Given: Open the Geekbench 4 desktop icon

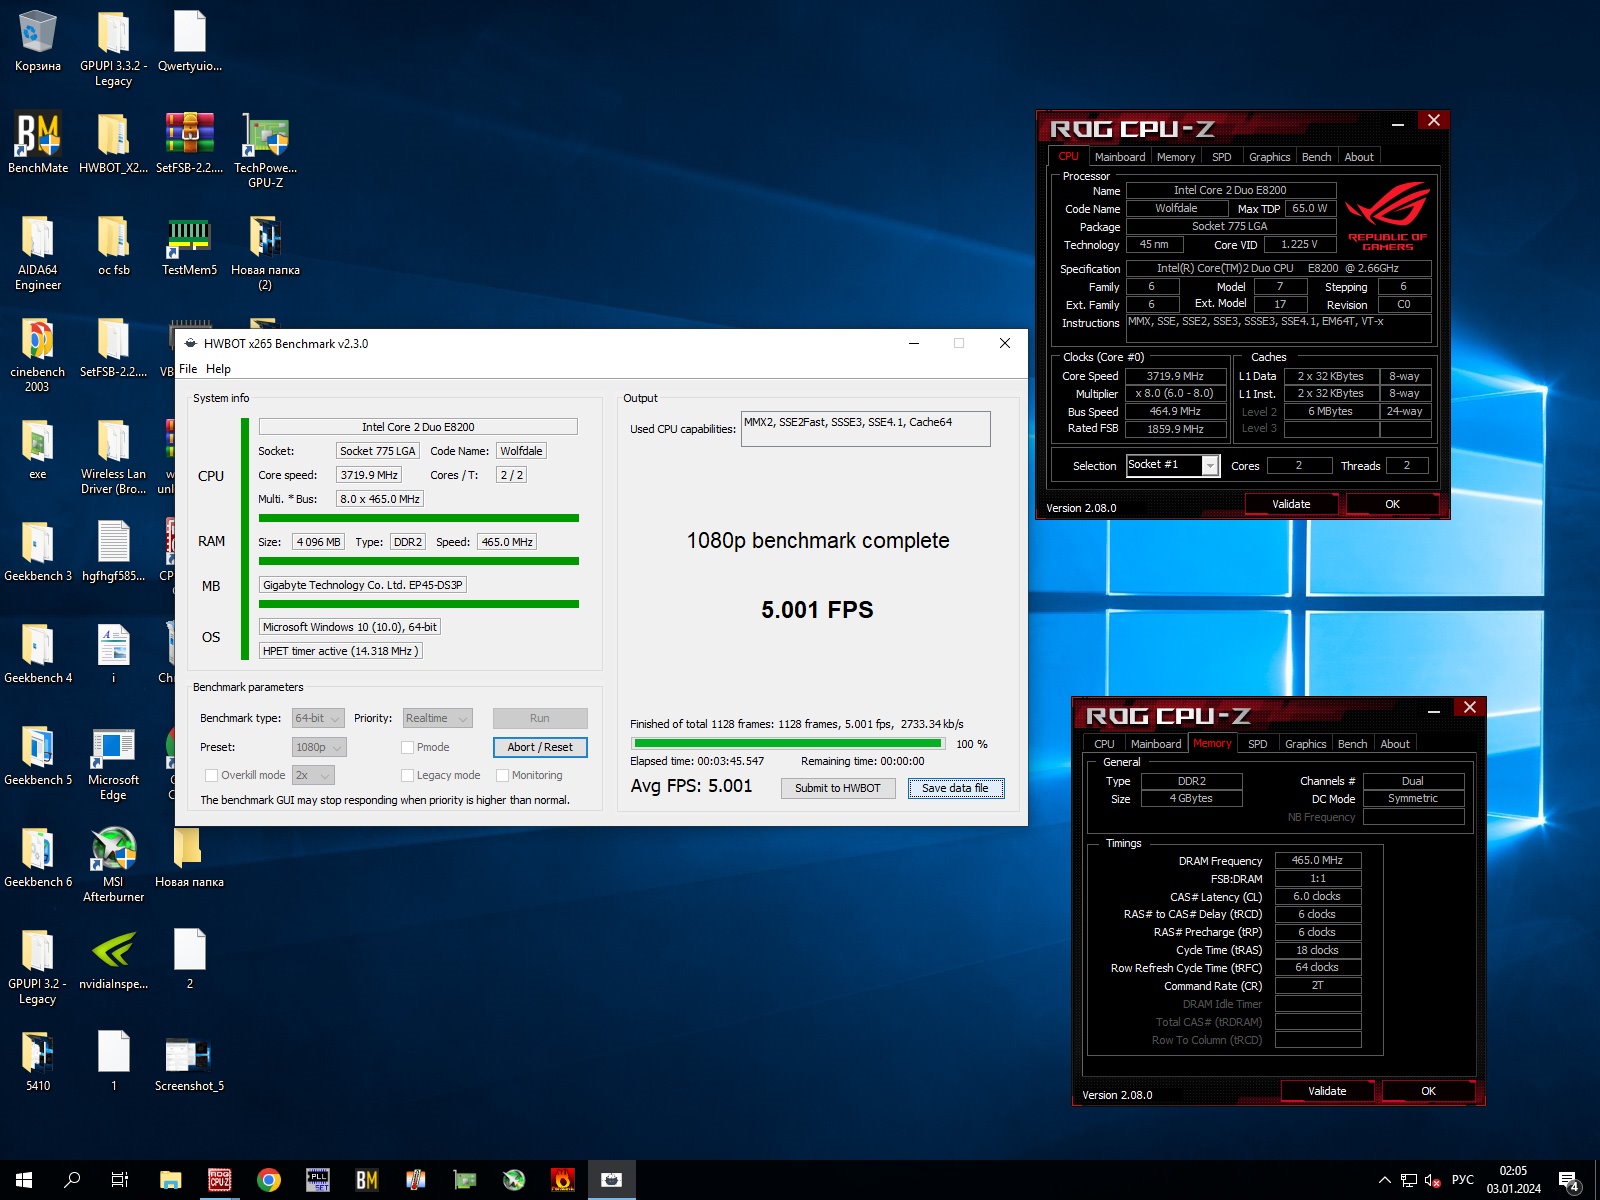Looking at the screenshot, I should point(38,653).
